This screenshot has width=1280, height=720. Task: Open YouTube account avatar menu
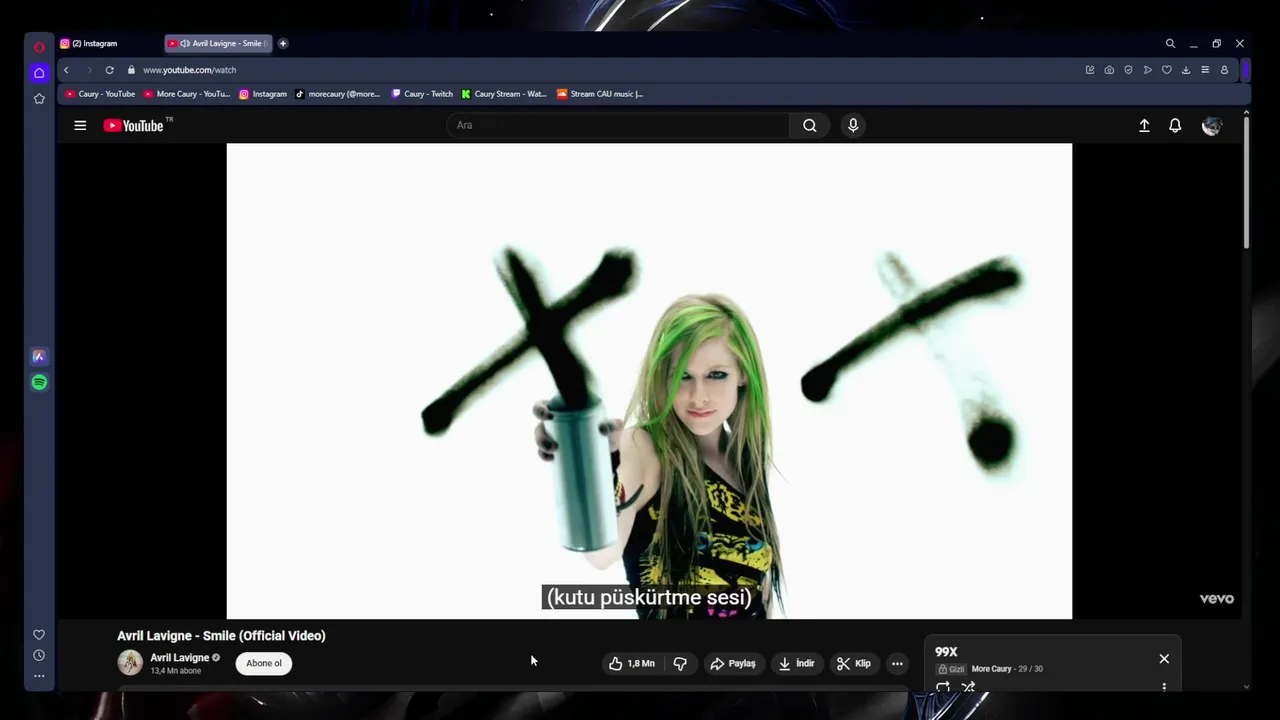point(1212,126)
